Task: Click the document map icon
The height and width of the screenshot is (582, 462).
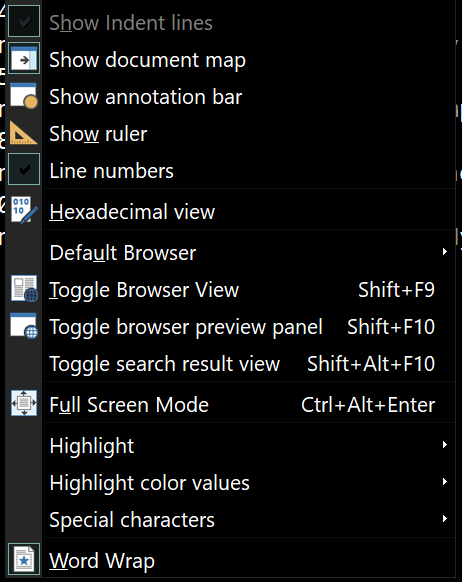Action: point(24,59)
